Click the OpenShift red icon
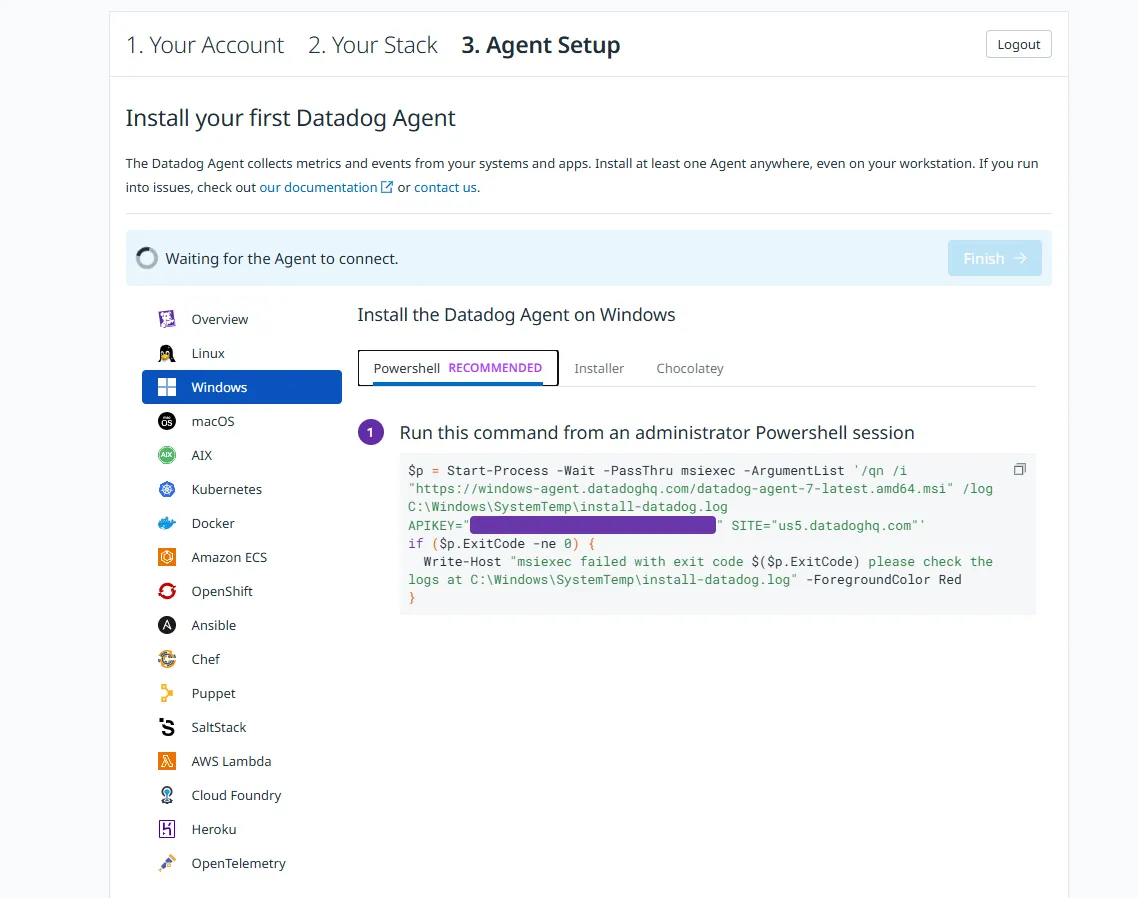1138x898 pixels. pos(167,591)
